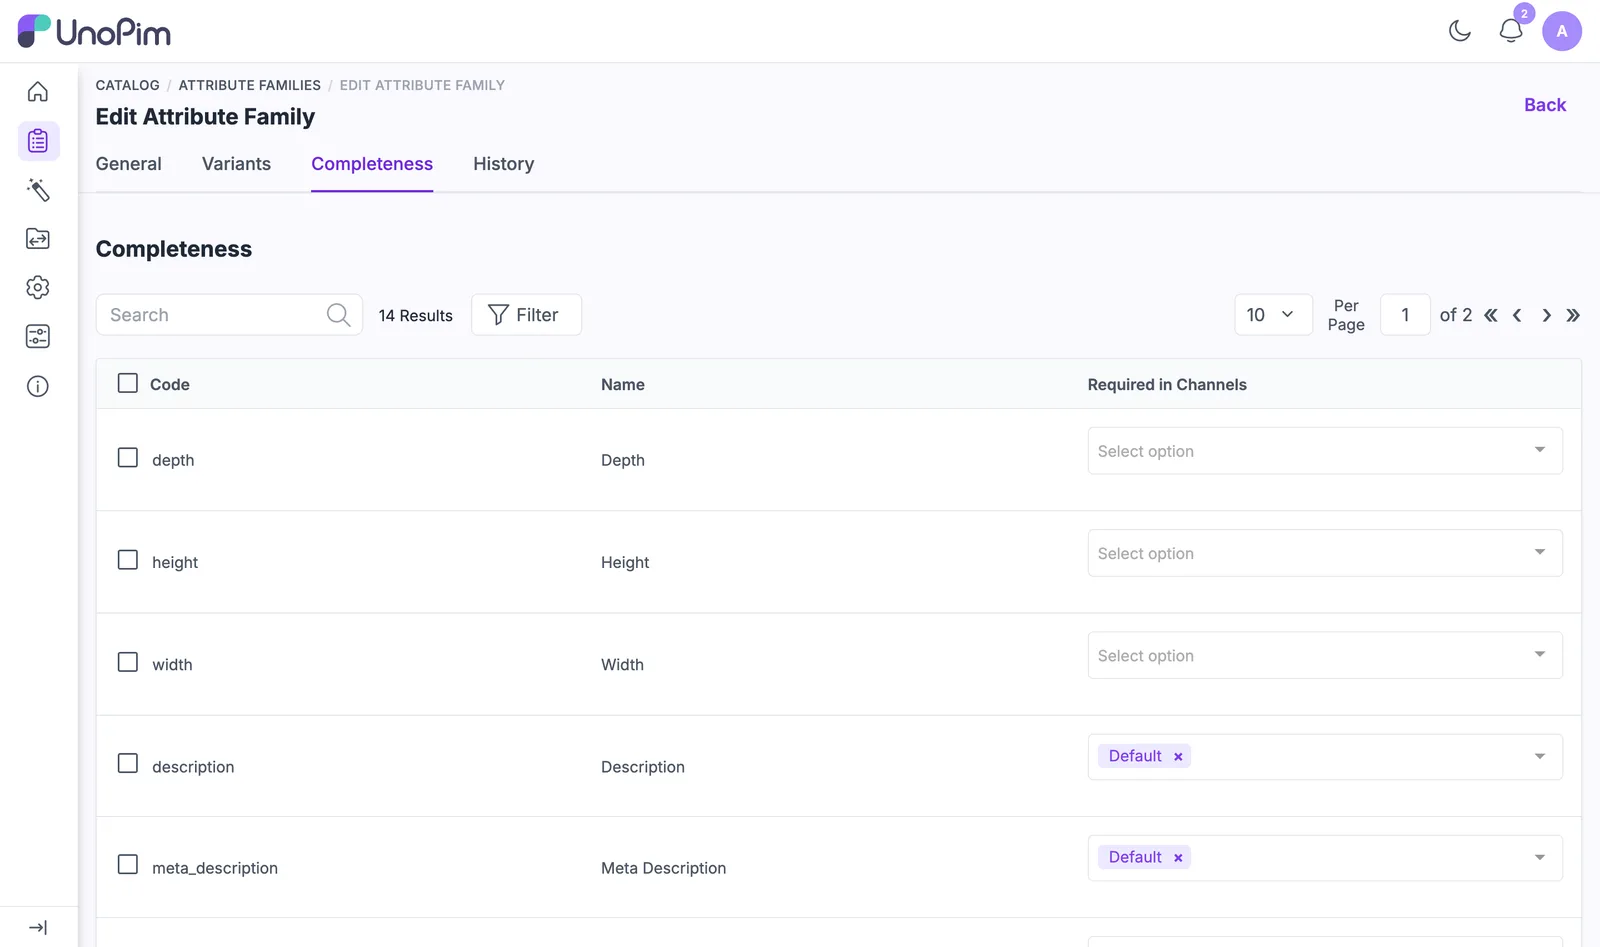1600x947 pixels.
Task: Expand the Description channels dropdown
Action: click(x=1540, y=756)
